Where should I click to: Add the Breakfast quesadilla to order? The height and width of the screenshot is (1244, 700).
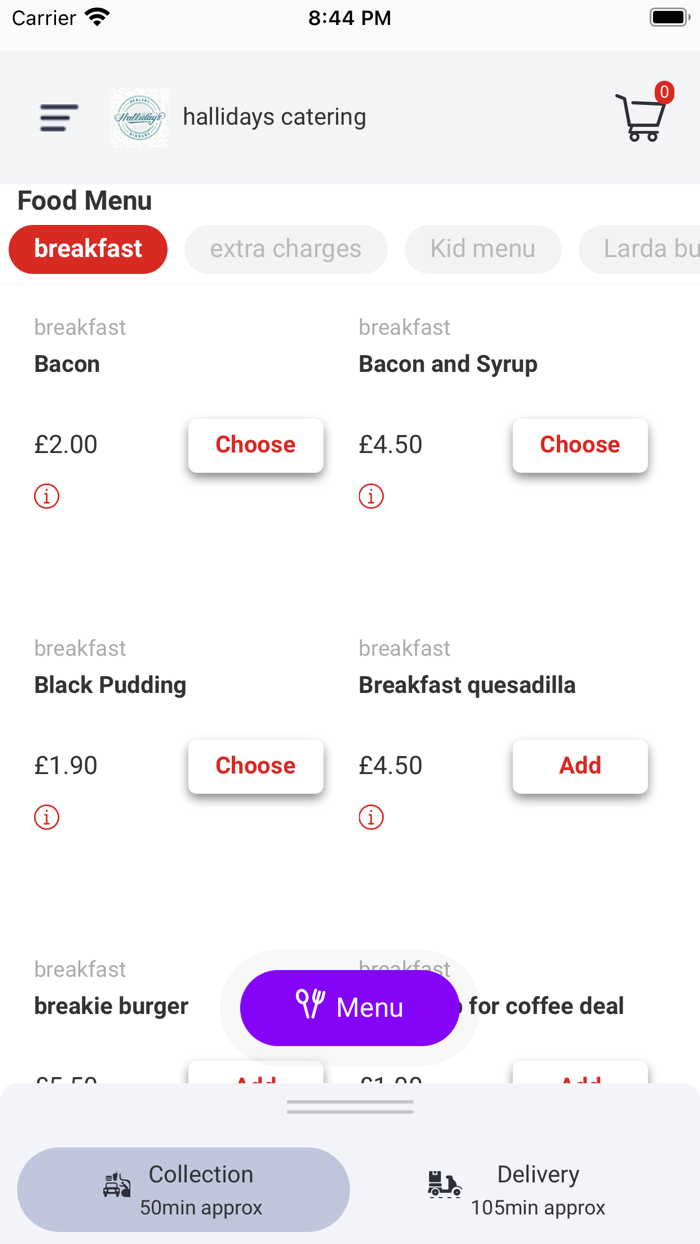click(x=580, y=766)
